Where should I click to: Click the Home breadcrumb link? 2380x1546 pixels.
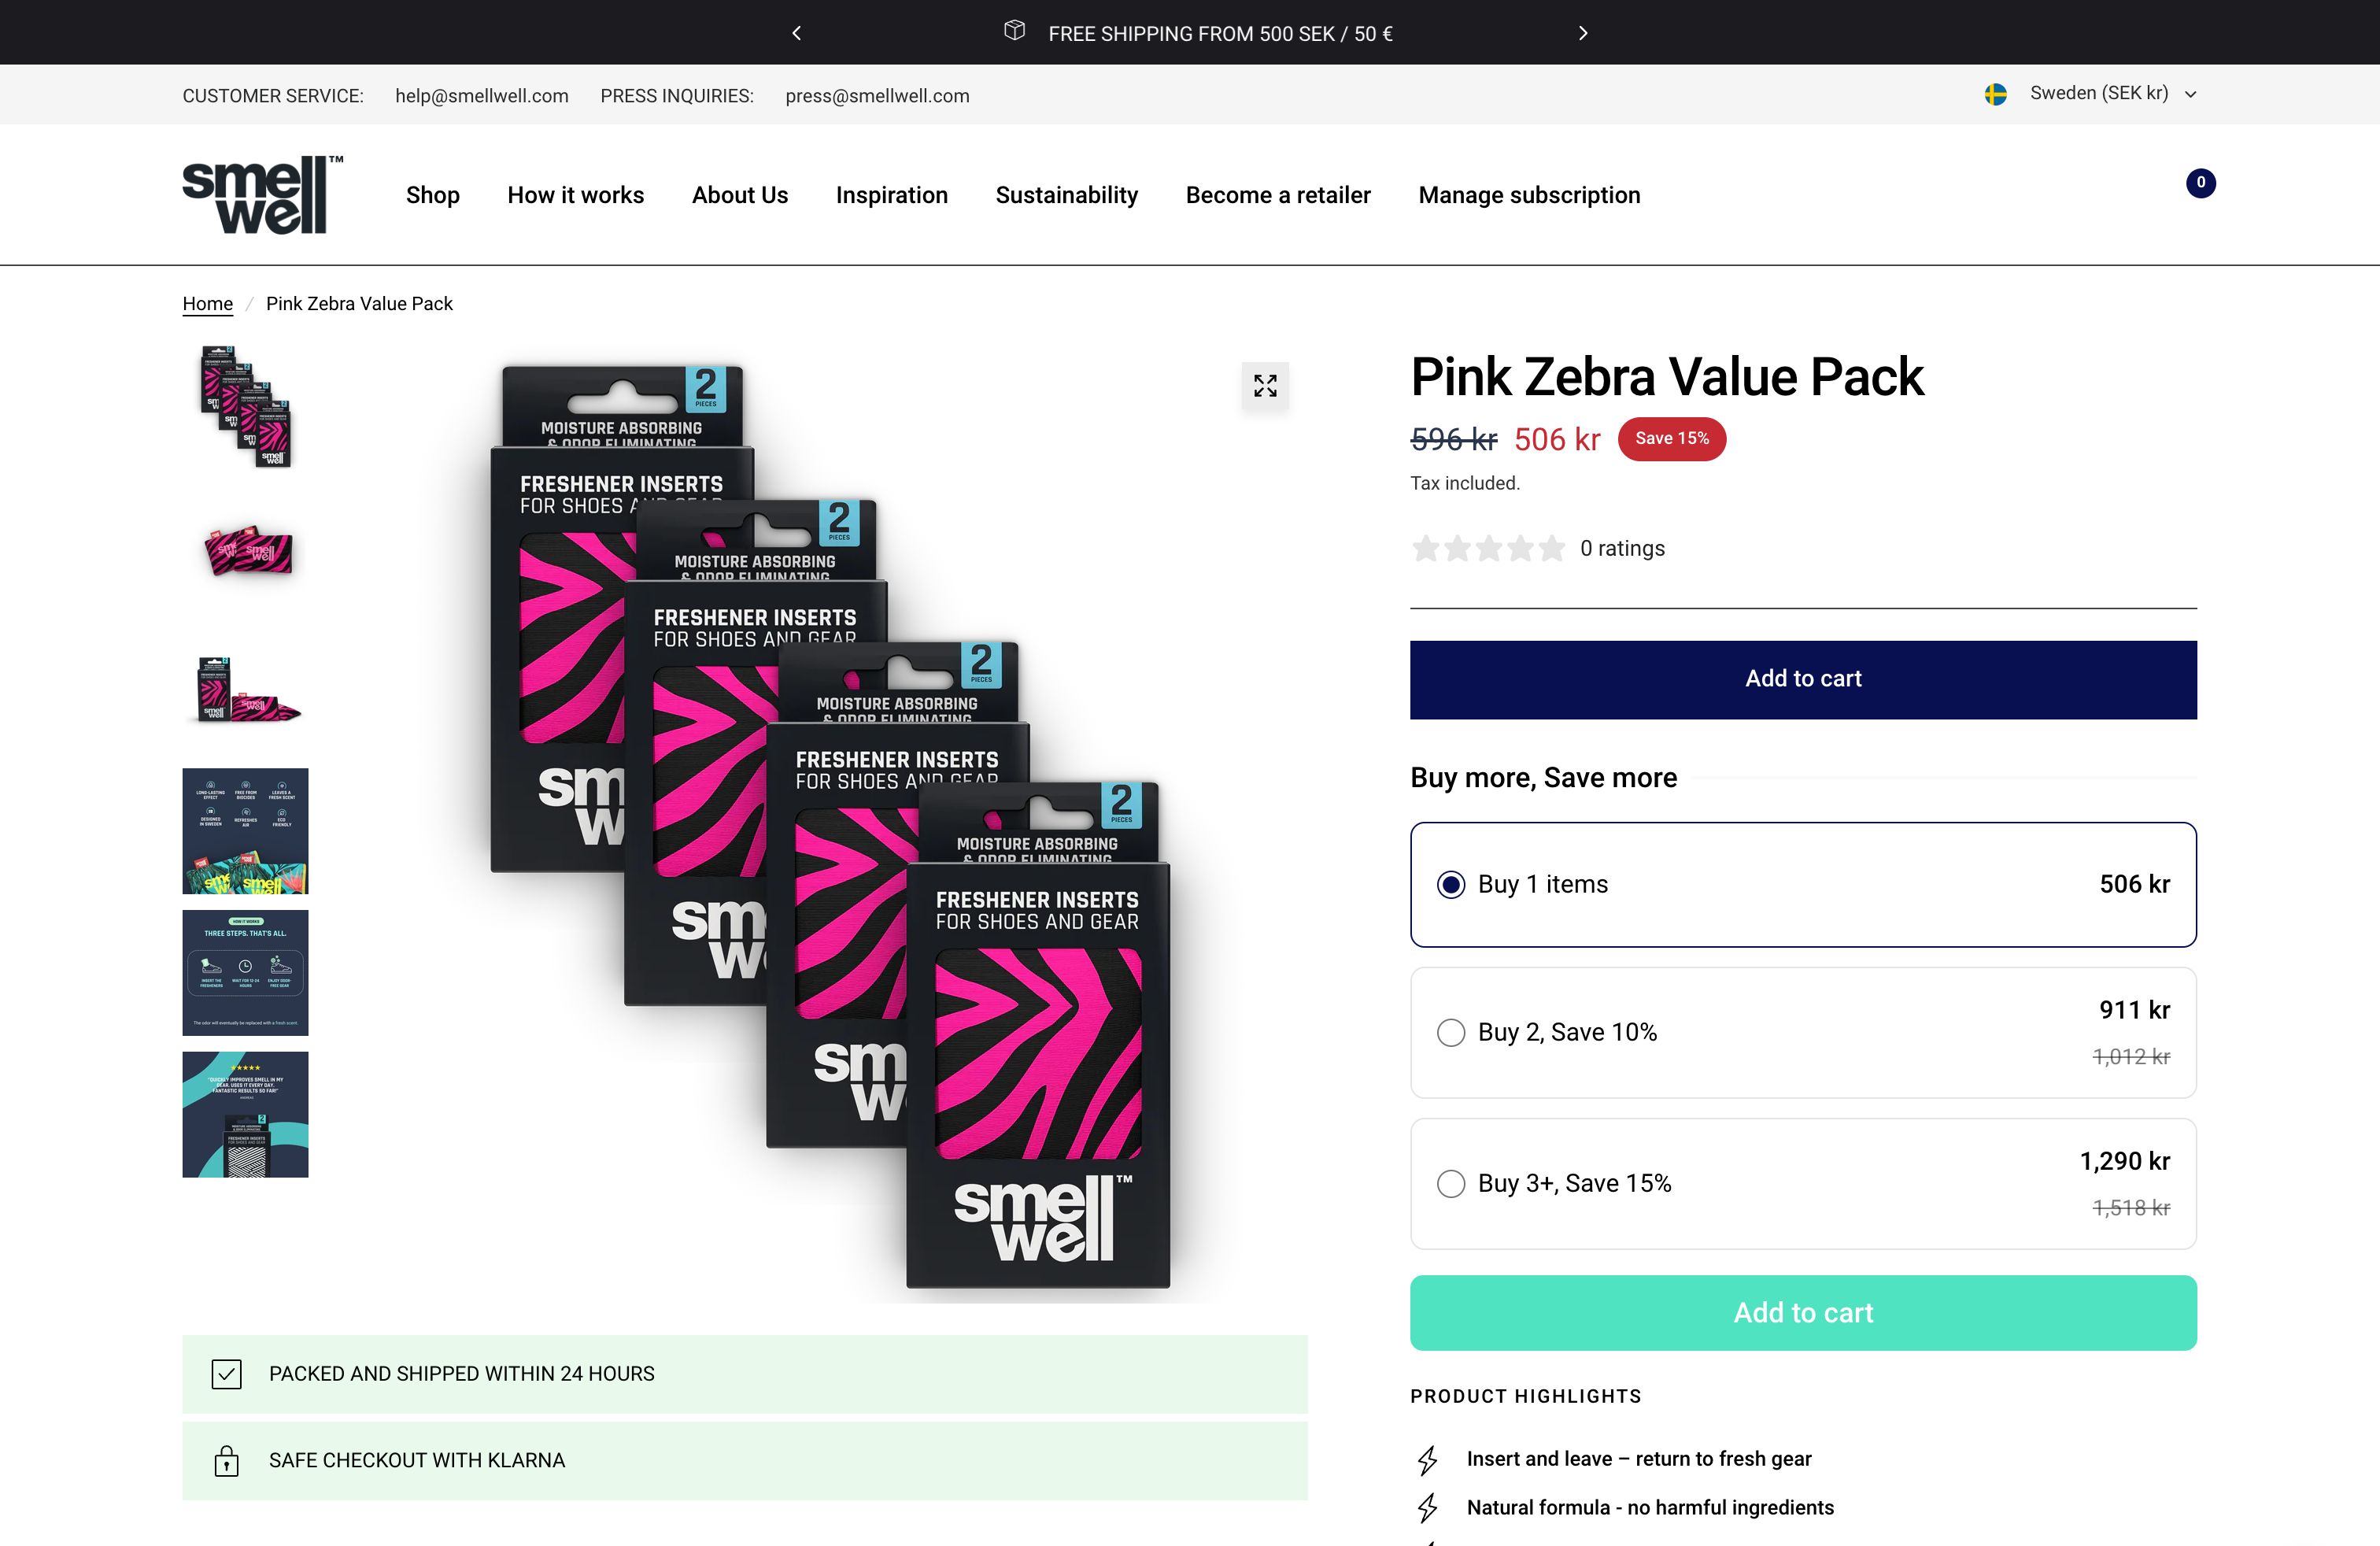point(207,304)
